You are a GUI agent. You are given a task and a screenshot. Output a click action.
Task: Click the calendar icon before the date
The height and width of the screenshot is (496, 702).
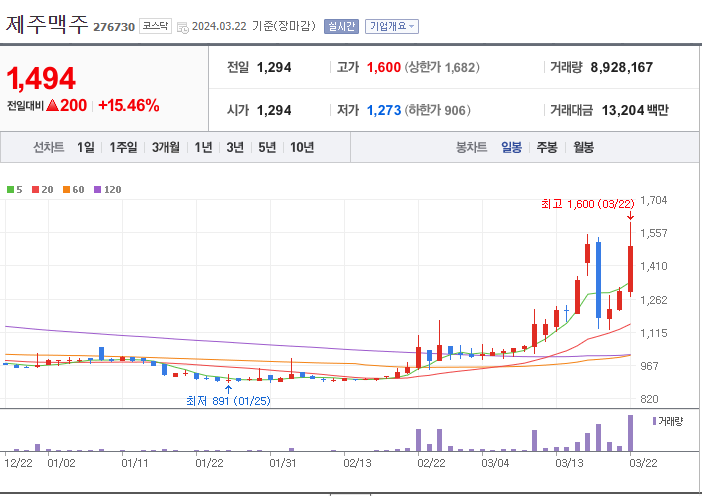[183, 27]
